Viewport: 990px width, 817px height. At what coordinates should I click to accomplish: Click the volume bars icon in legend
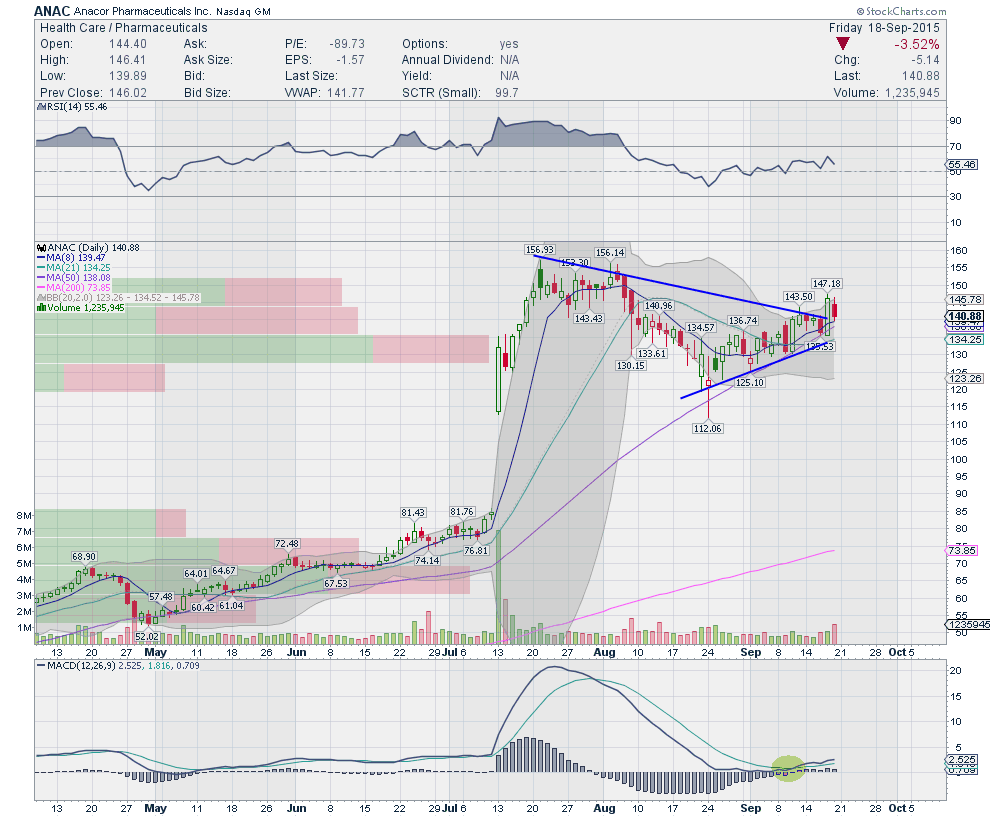[42, 307]
